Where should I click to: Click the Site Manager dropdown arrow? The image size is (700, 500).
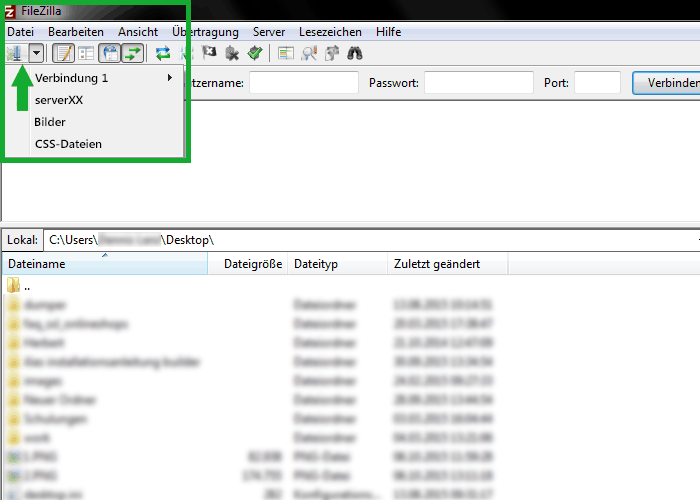click(37, 54)
